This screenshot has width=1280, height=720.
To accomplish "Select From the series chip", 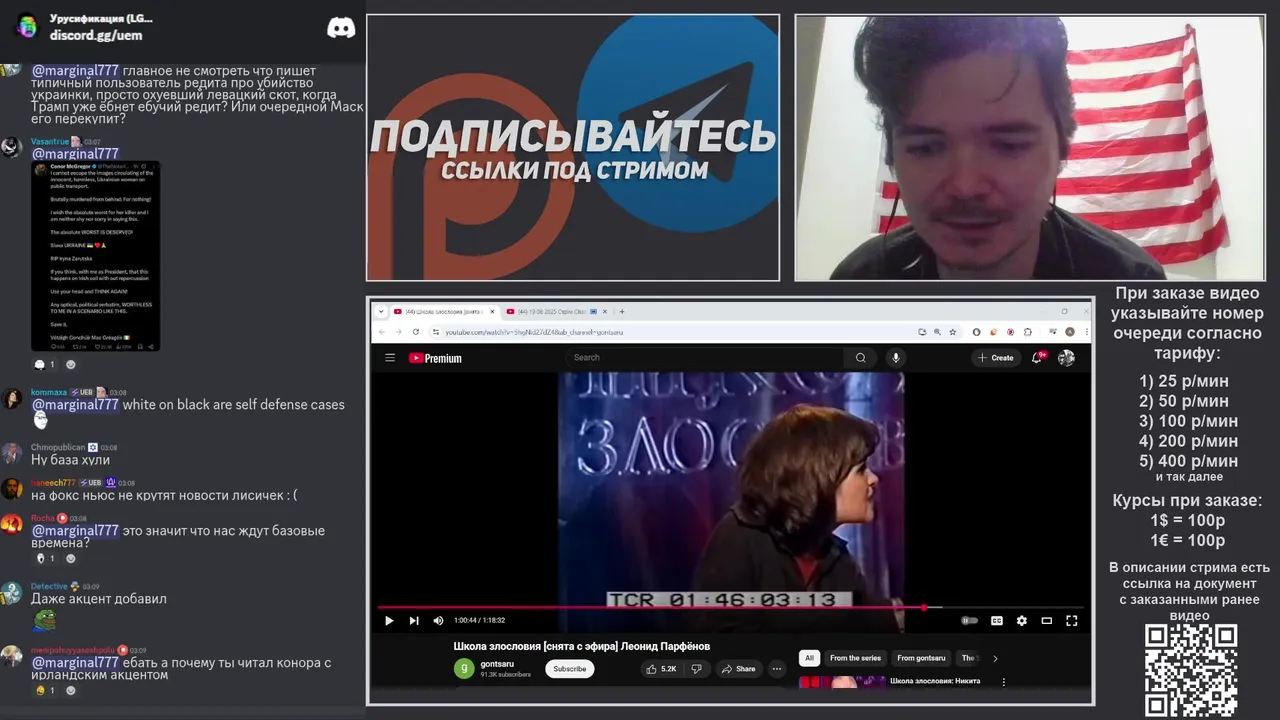I will click(x=855, y=658).
